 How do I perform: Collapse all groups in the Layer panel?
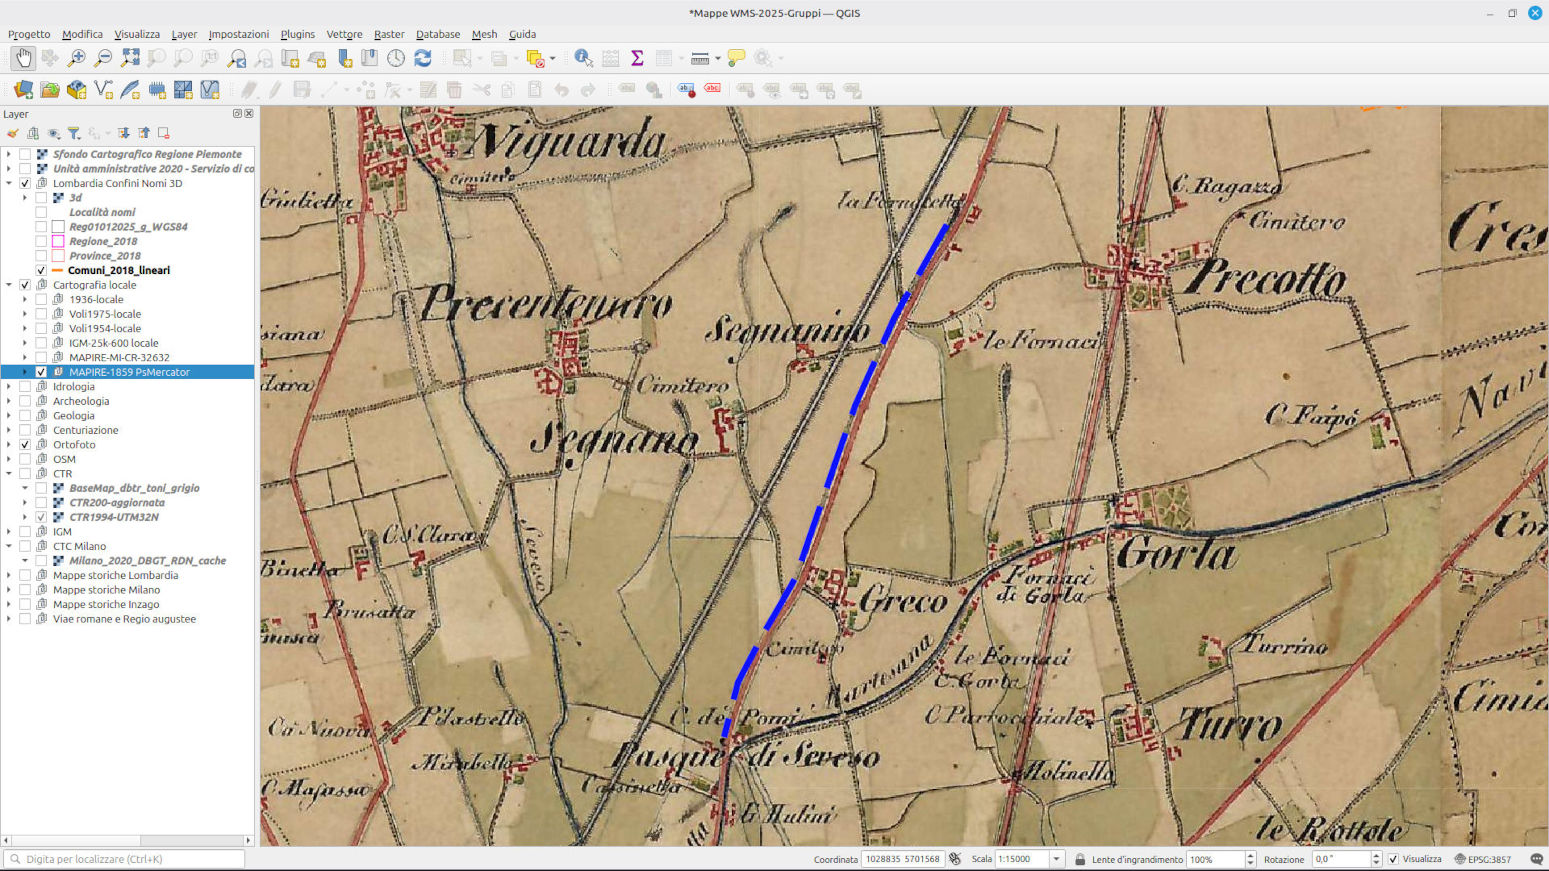coord(144,133)
